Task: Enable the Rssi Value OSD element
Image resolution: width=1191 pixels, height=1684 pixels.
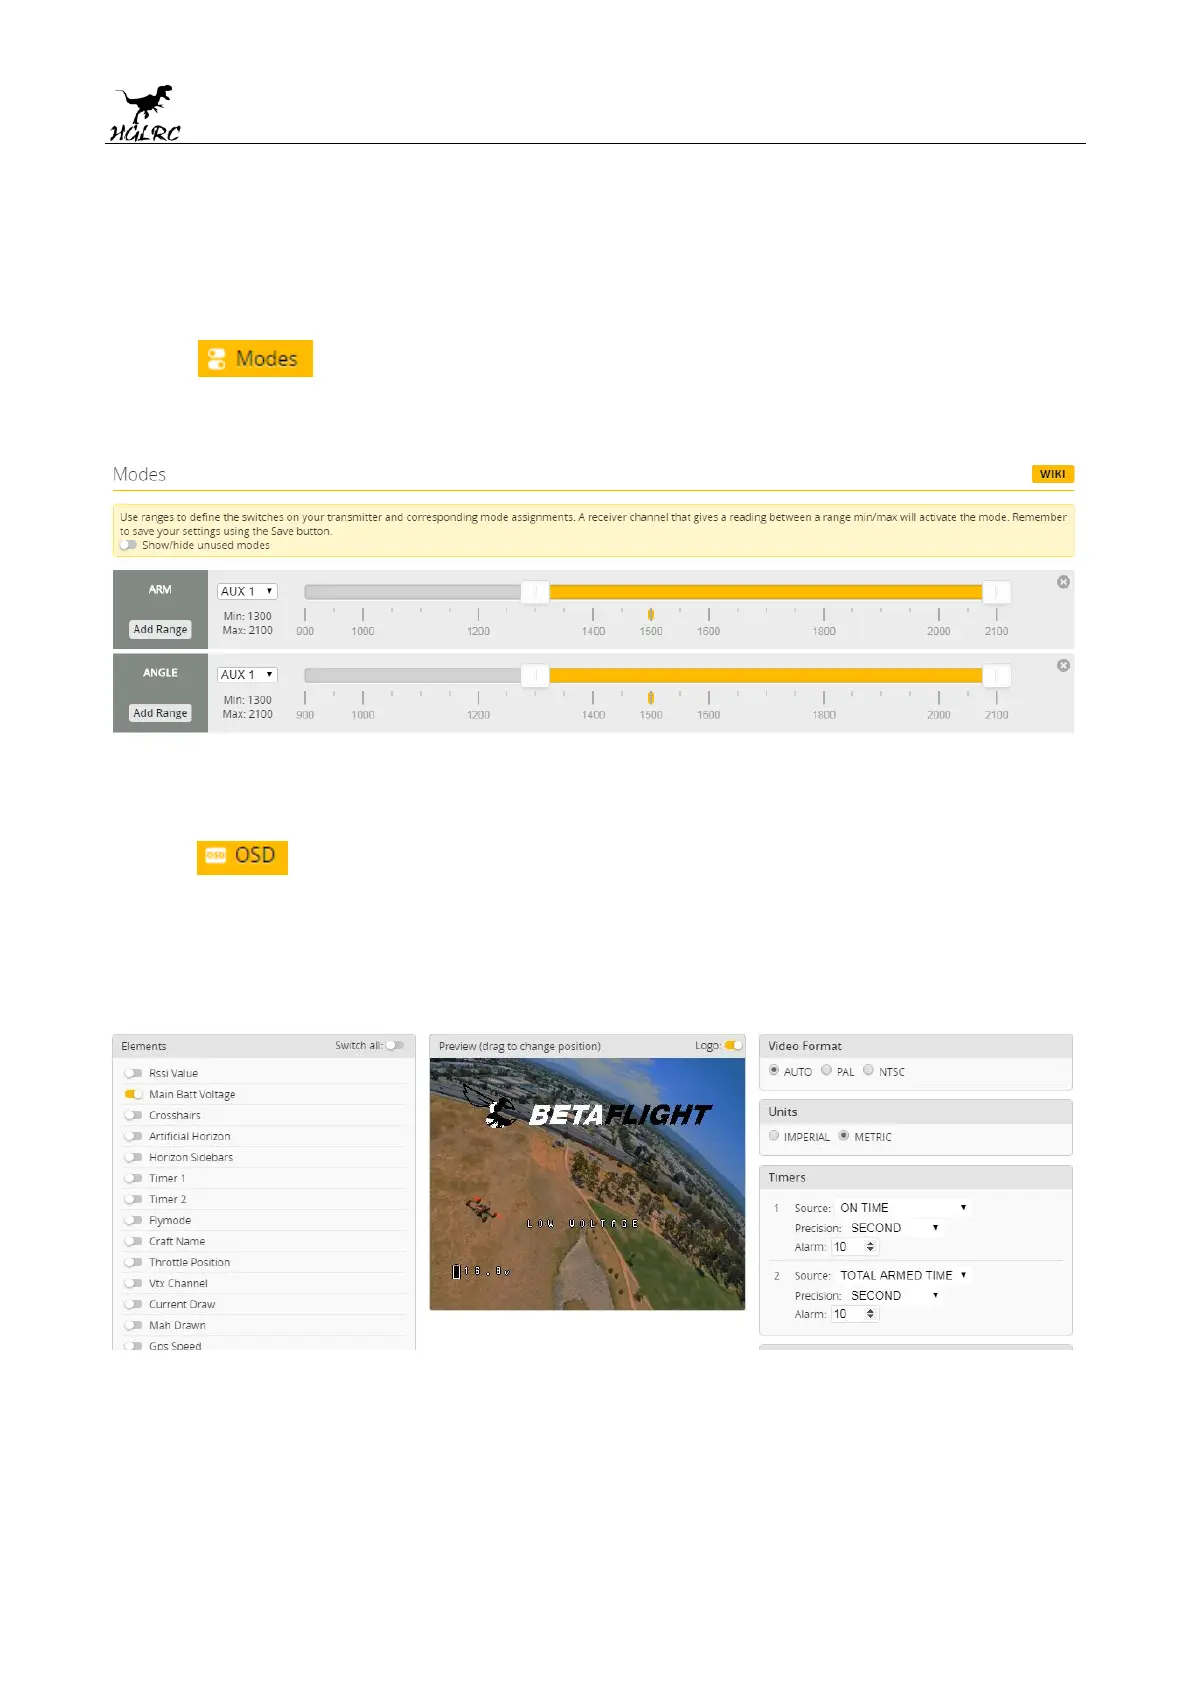Action: (133, 1073)
